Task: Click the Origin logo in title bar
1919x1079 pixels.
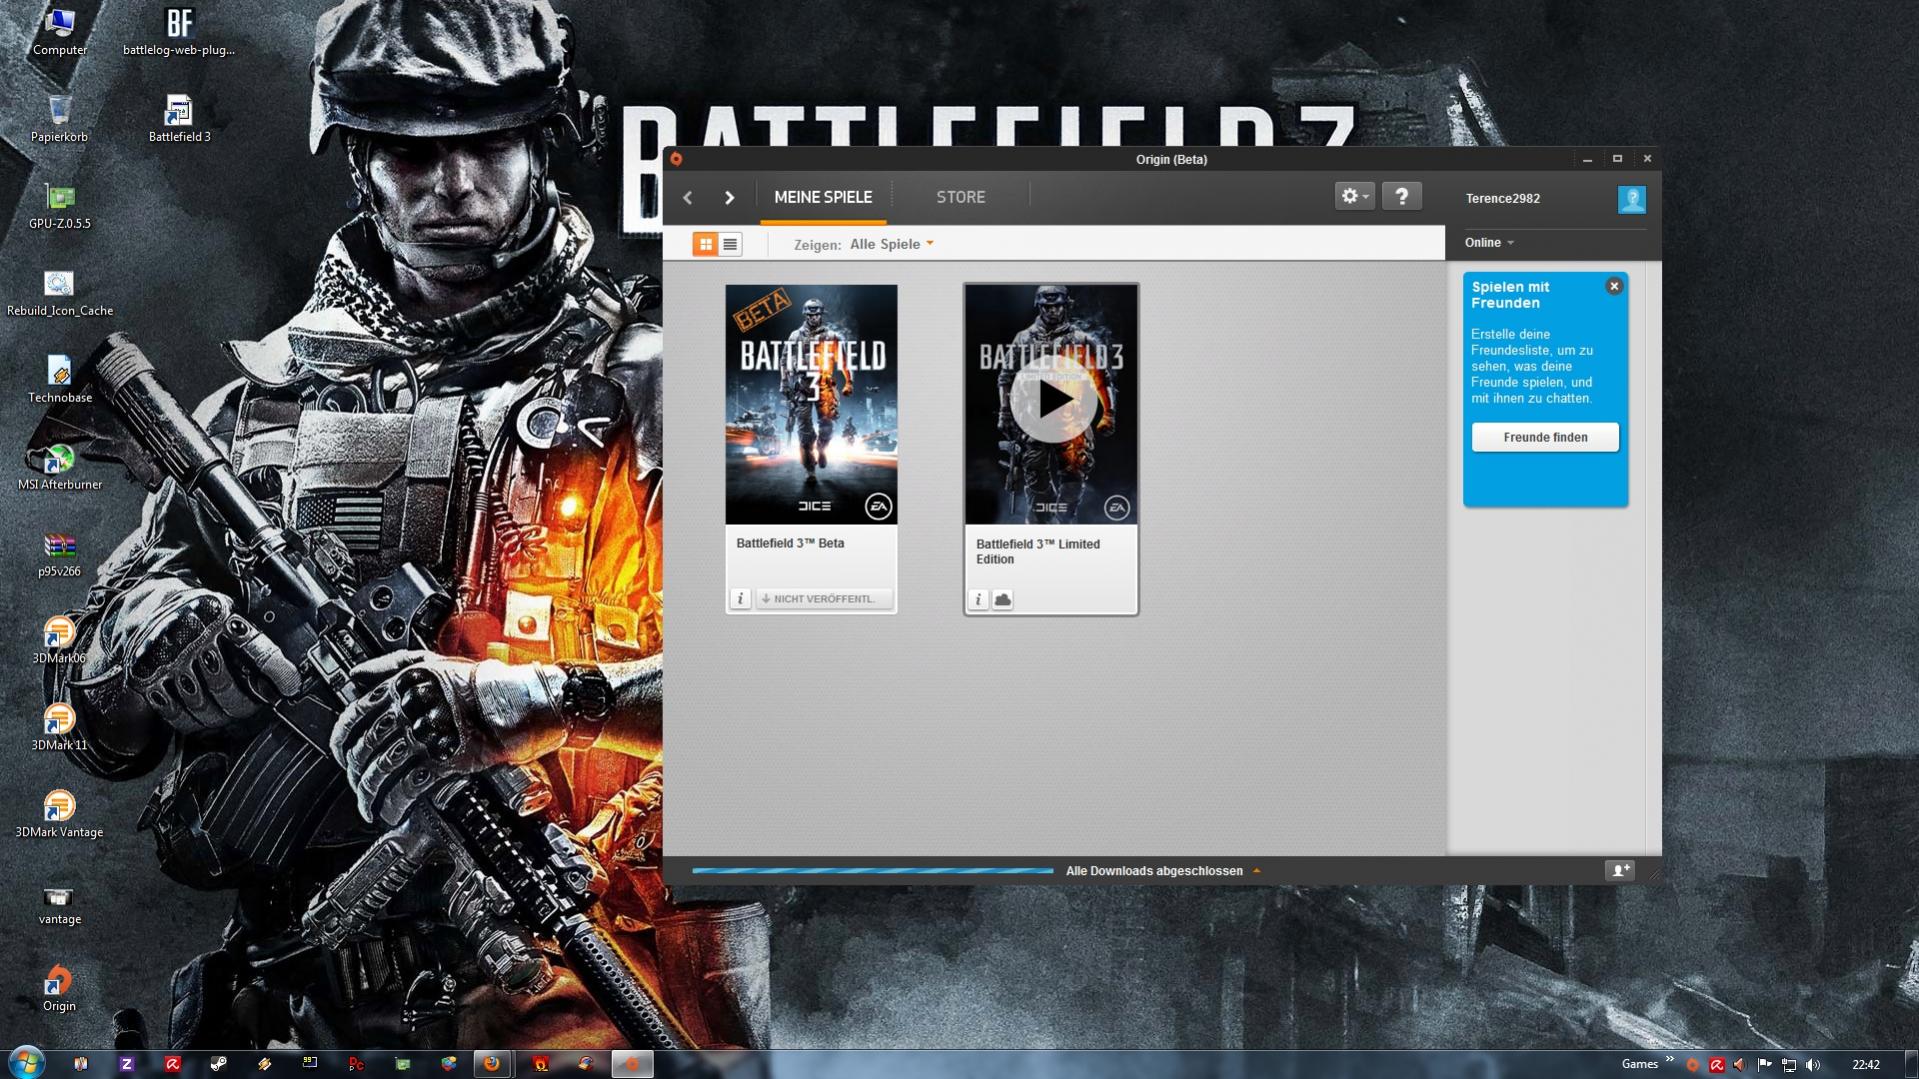Action: click(677, 159)
